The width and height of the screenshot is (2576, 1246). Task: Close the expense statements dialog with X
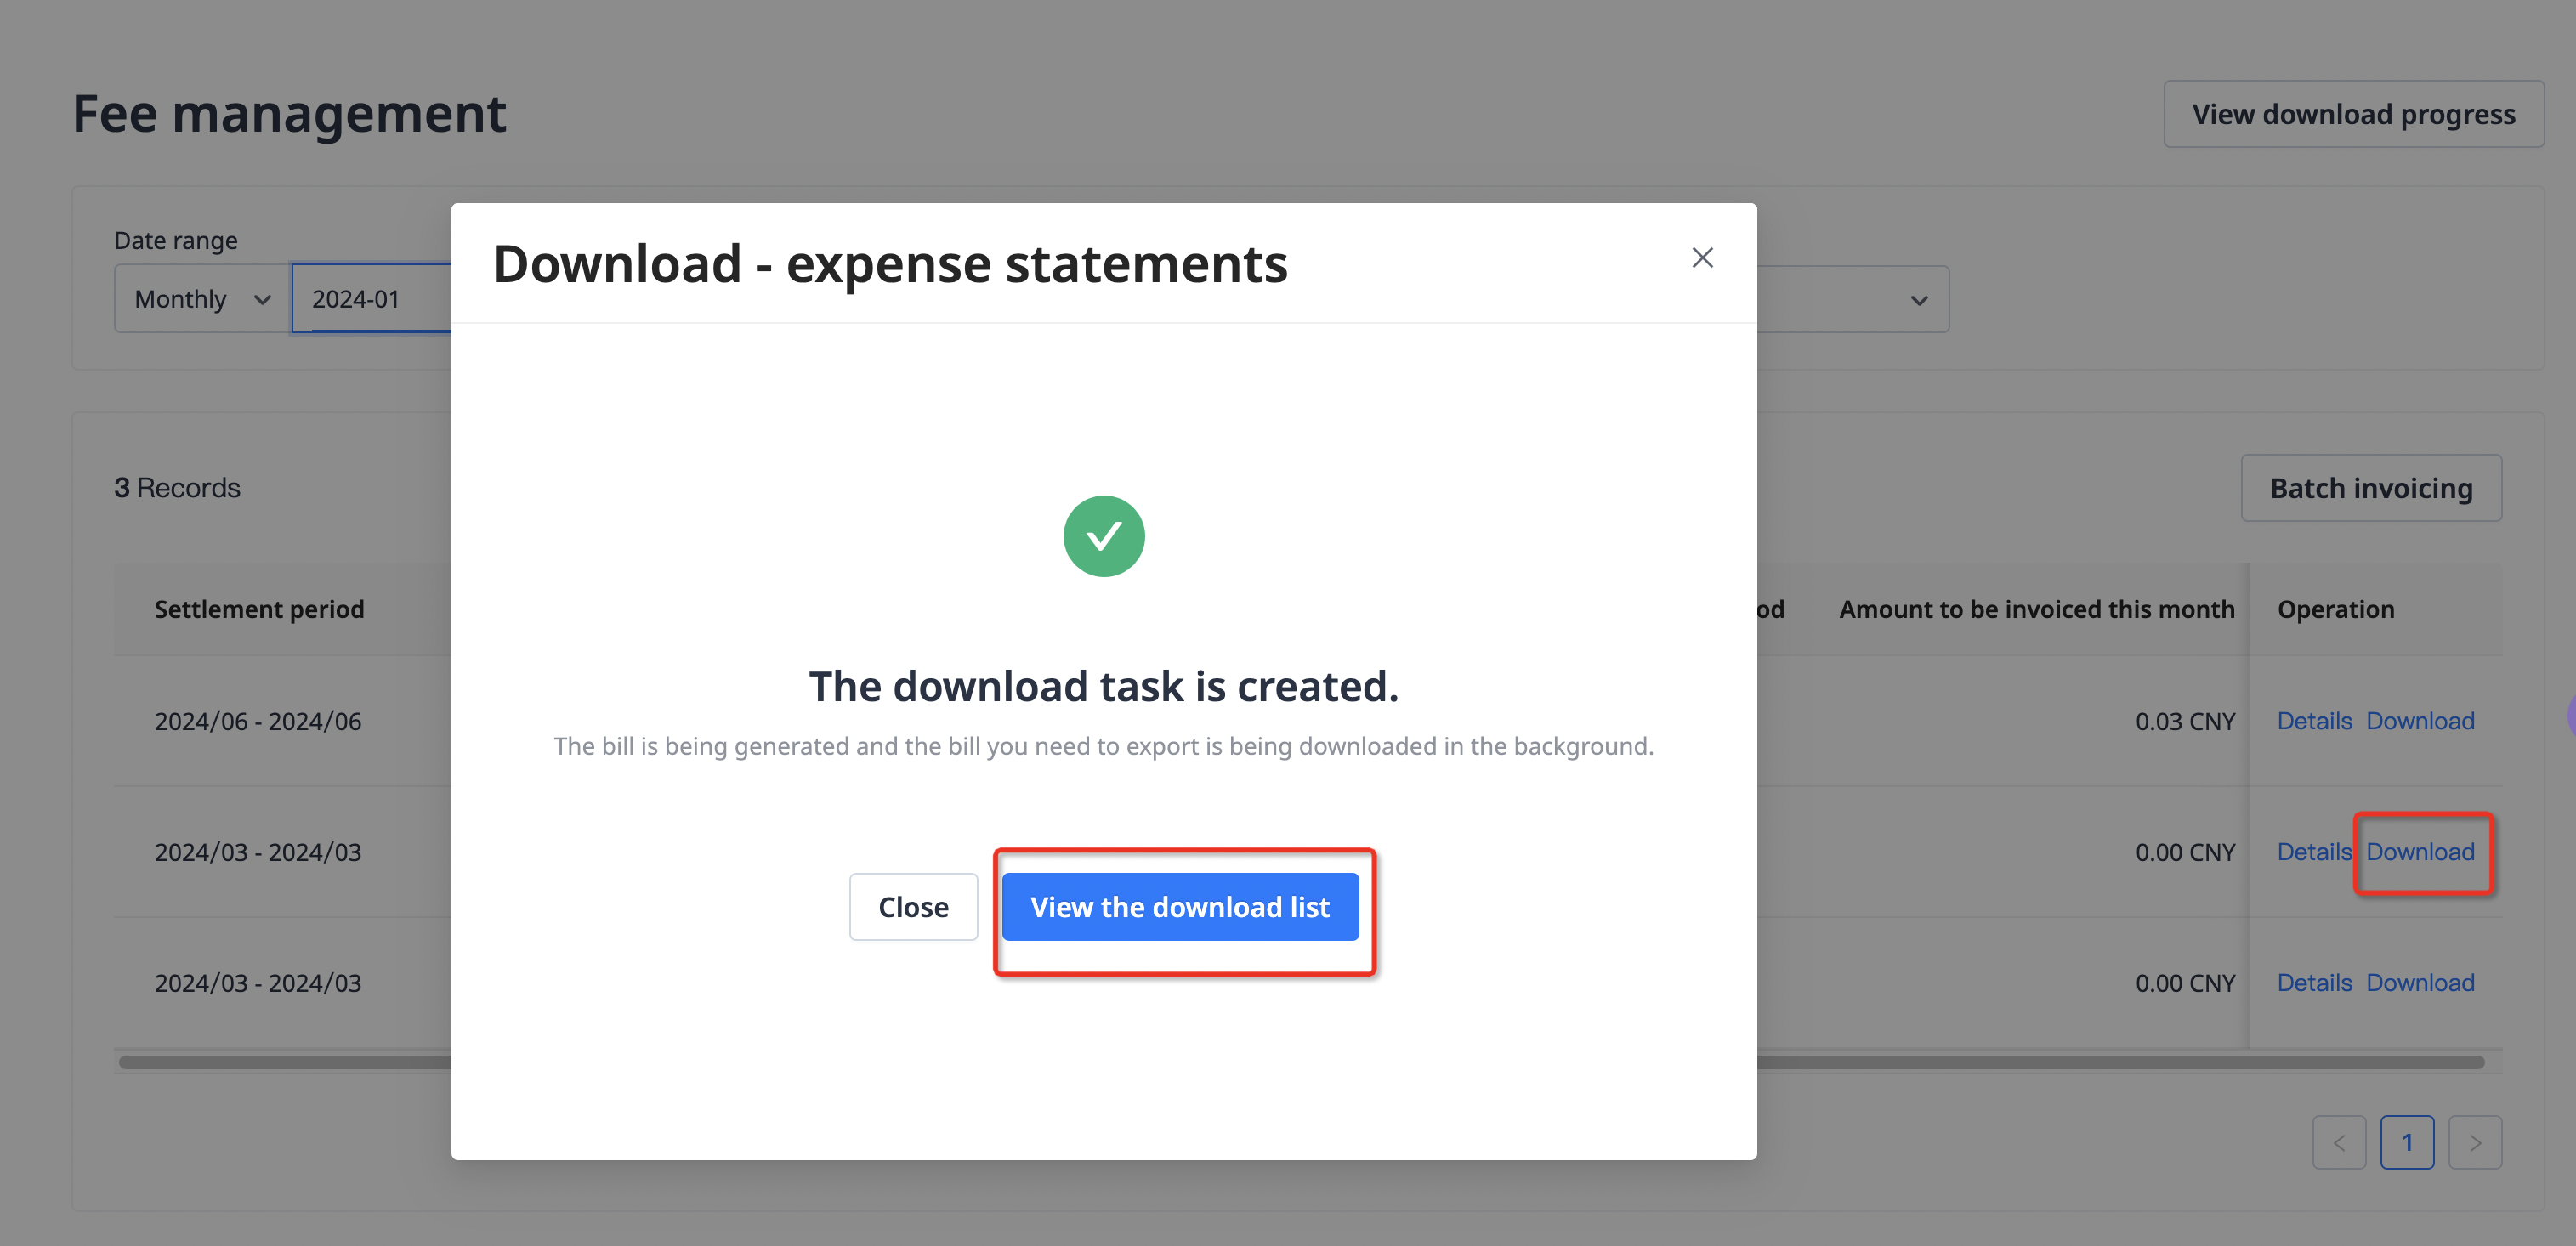(1702, 258)
